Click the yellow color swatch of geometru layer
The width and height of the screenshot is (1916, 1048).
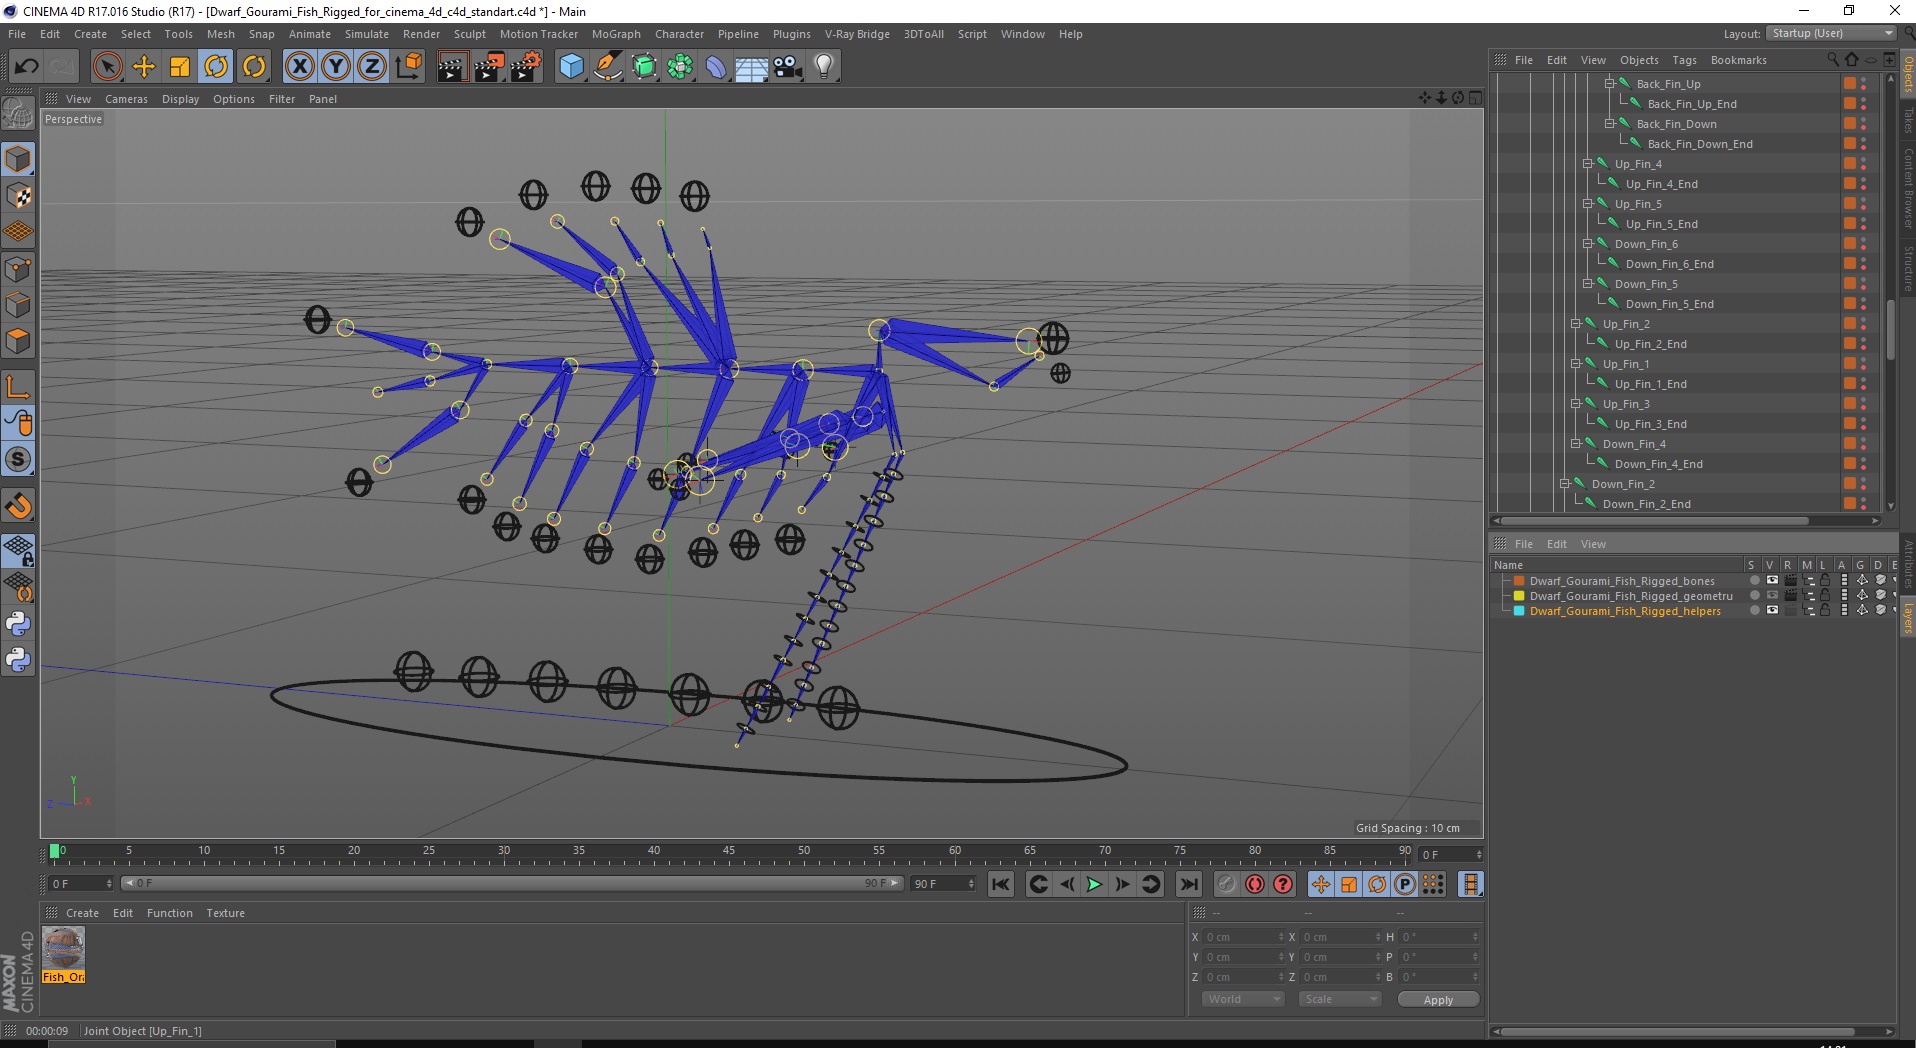point(1519,595)
